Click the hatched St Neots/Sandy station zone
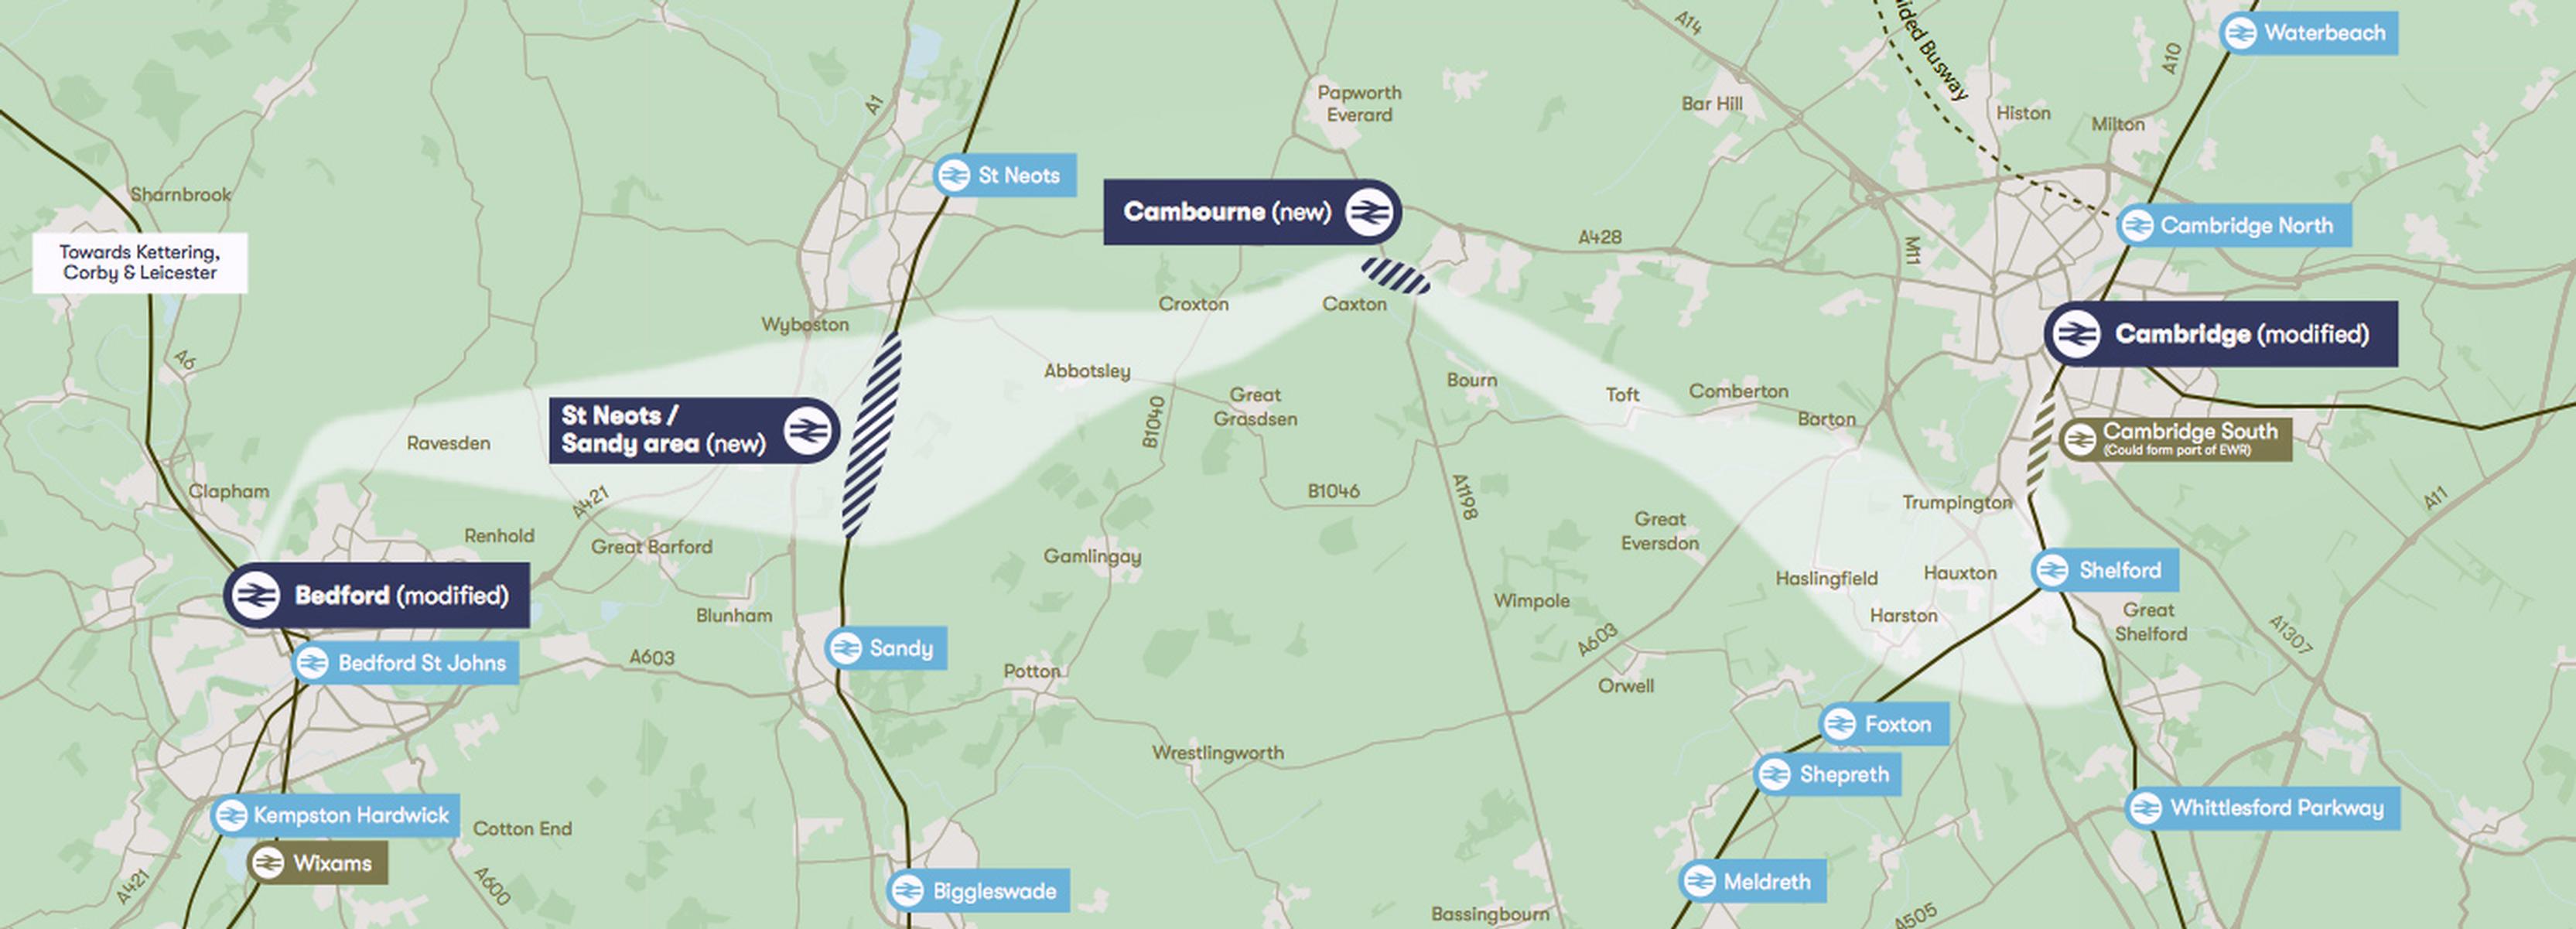Image resolution: width=2576 pixels, height=929 pixels. [871, 436]
